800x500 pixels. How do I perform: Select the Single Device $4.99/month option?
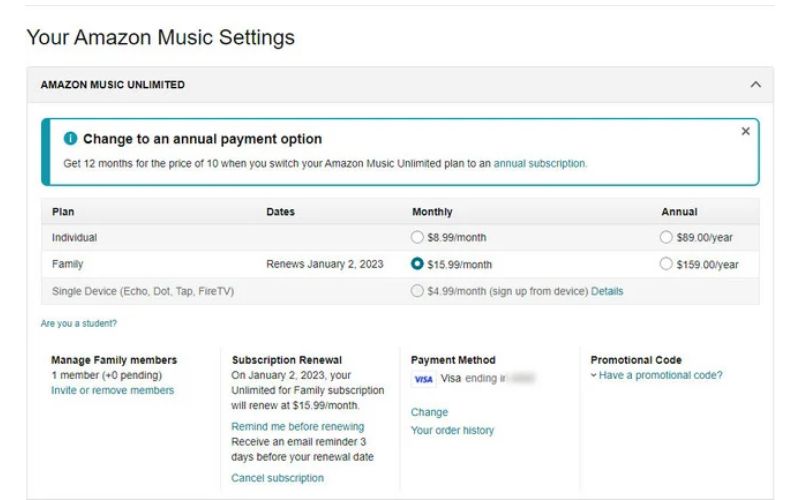click(x=418, y=291)
